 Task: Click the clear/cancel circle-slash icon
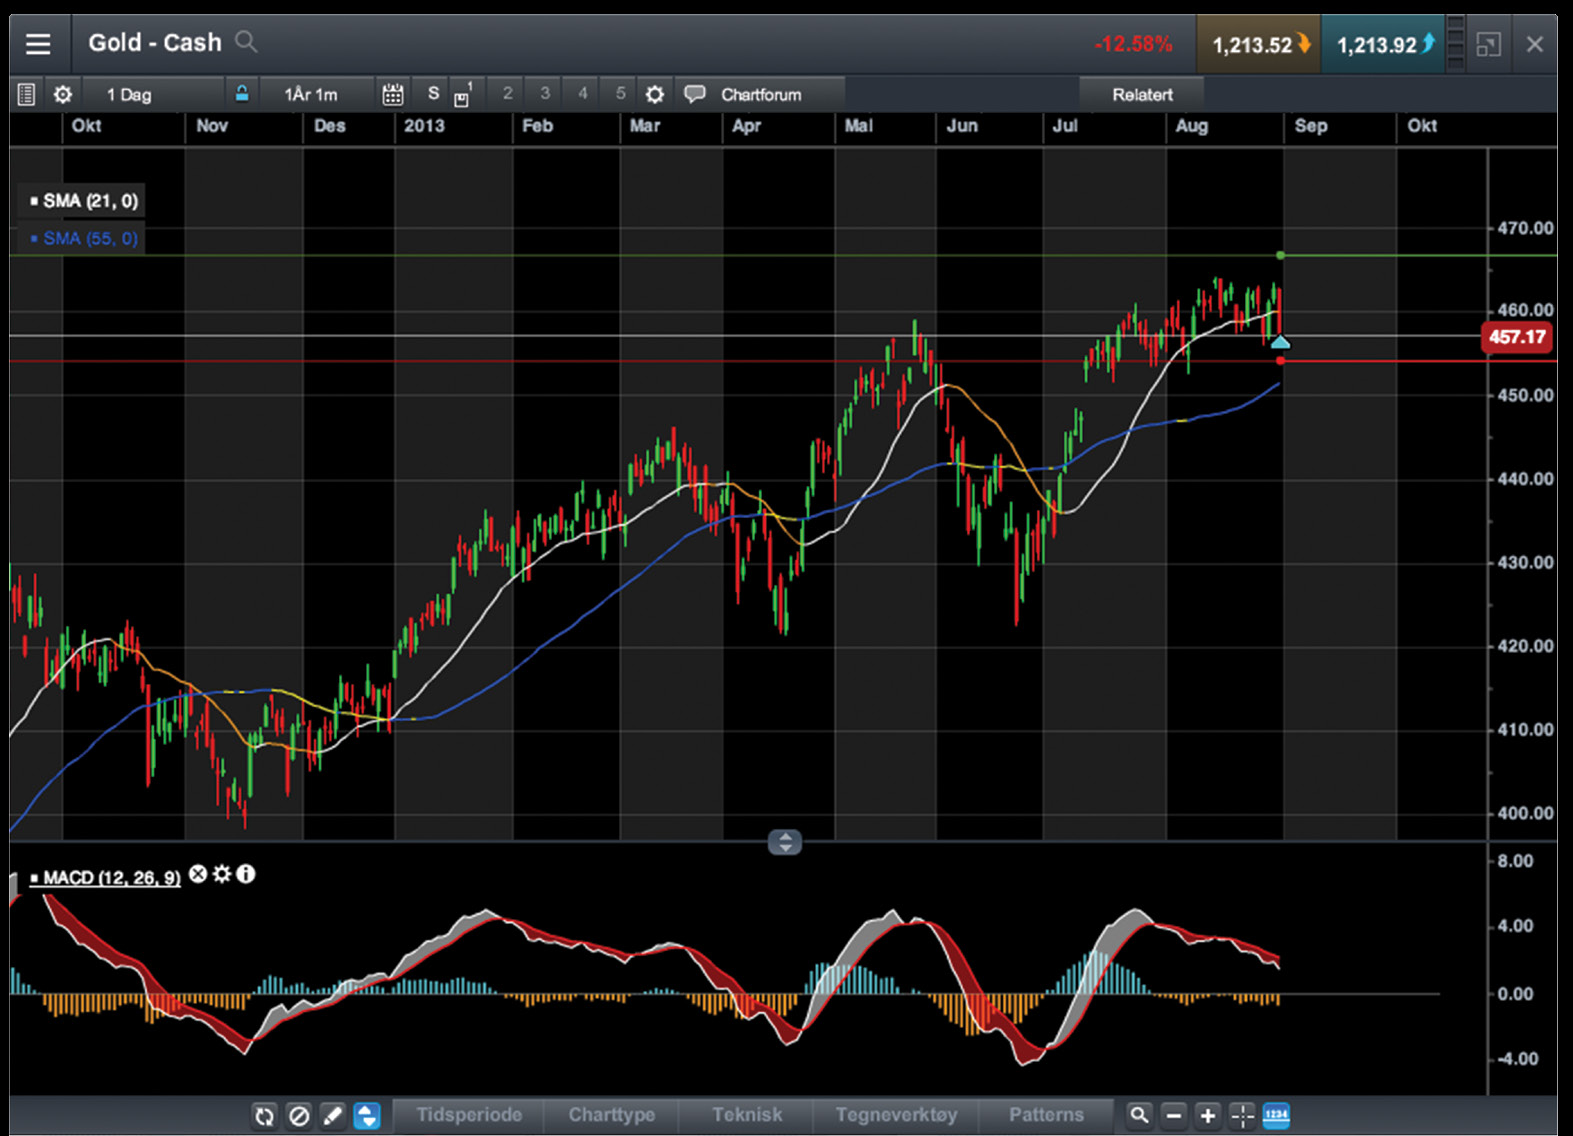[299, 1115]
